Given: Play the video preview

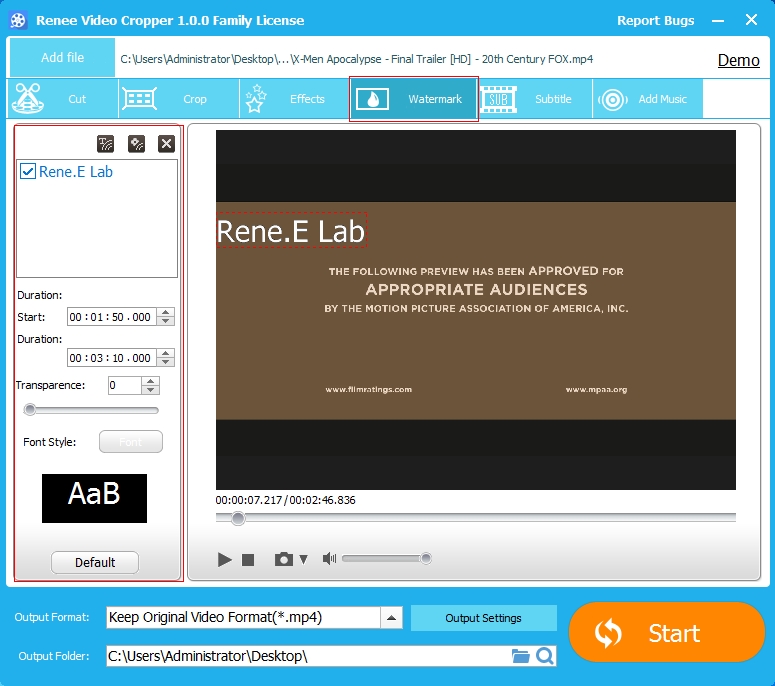Looking at the screenshot, I should [225, 559].
